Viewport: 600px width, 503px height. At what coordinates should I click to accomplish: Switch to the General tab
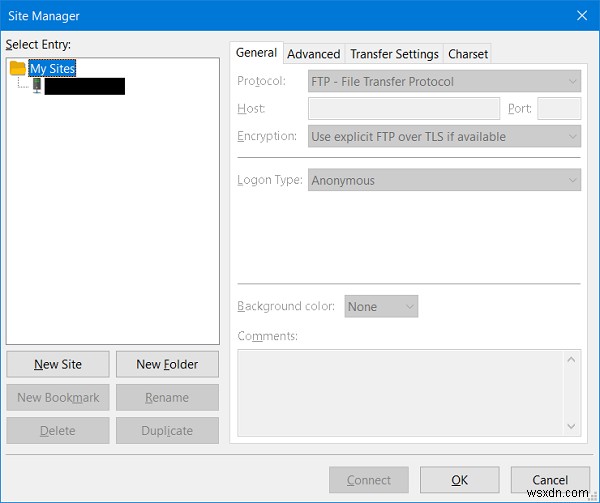click(256, 53)
